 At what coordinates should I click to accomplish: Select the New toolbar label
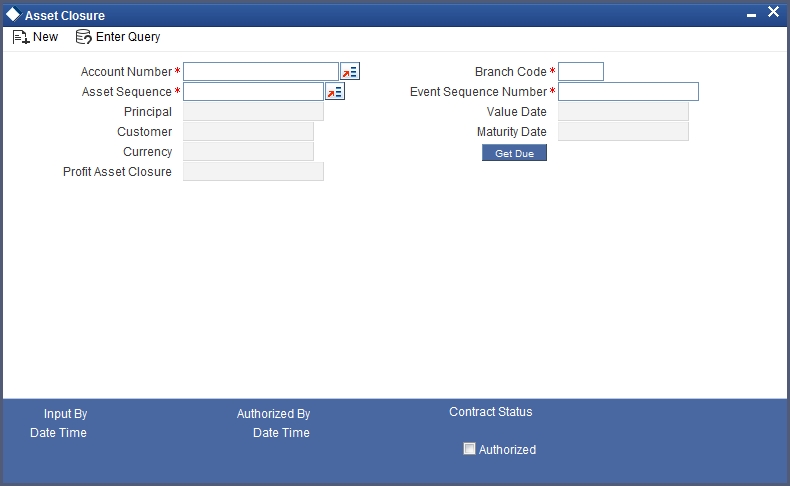tap(45, 37)
